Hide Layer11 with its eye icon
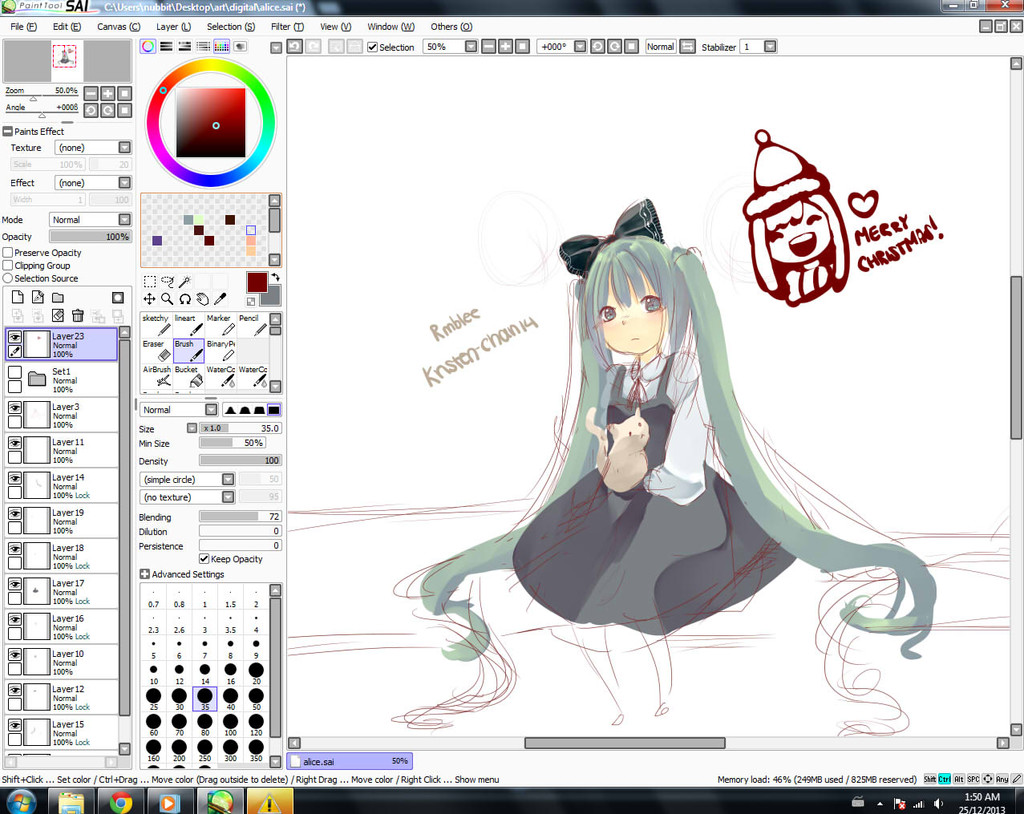This screenshot has width=1024, height=814. tap(14, 443)
